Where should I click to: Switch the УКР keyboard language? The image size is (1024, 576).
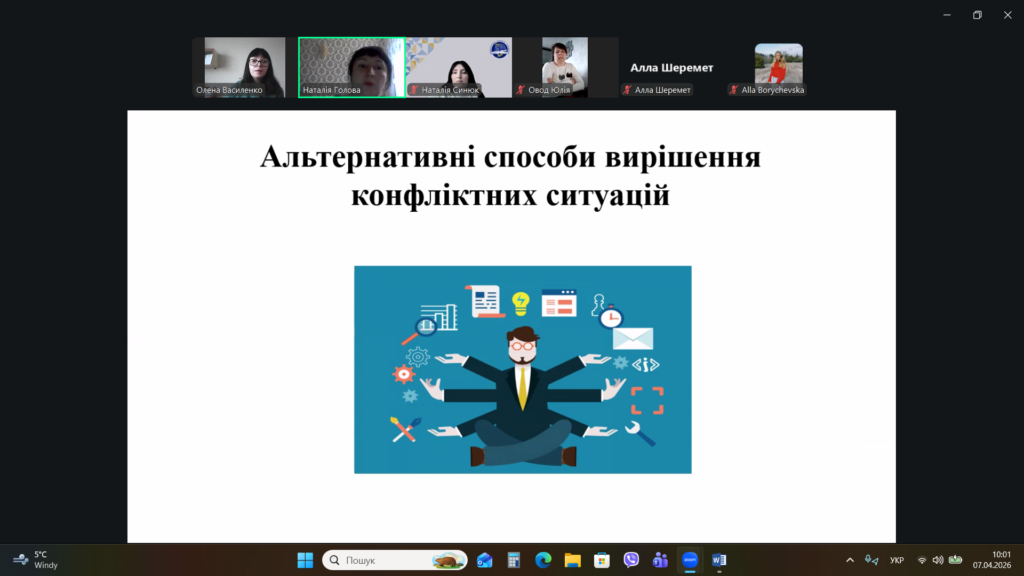pos(897,560)
